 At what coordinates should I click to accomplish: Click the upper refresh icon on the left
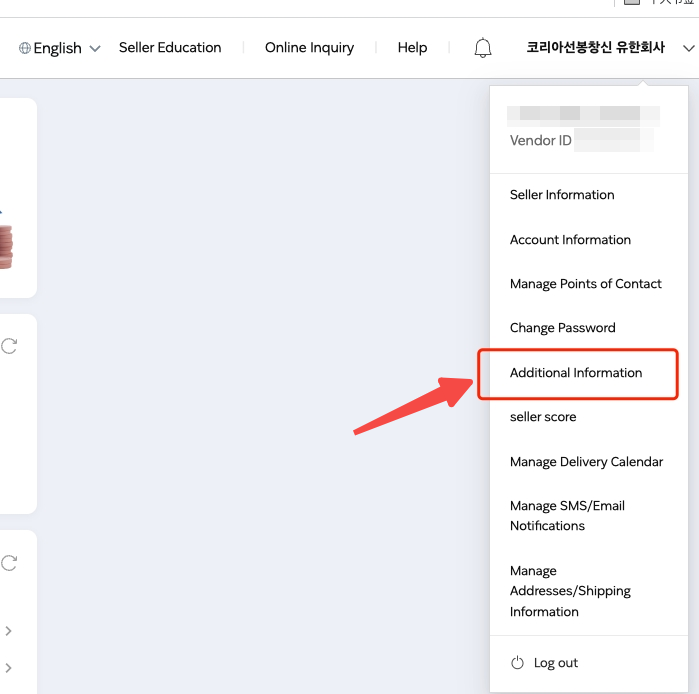(x=9, y=346)
